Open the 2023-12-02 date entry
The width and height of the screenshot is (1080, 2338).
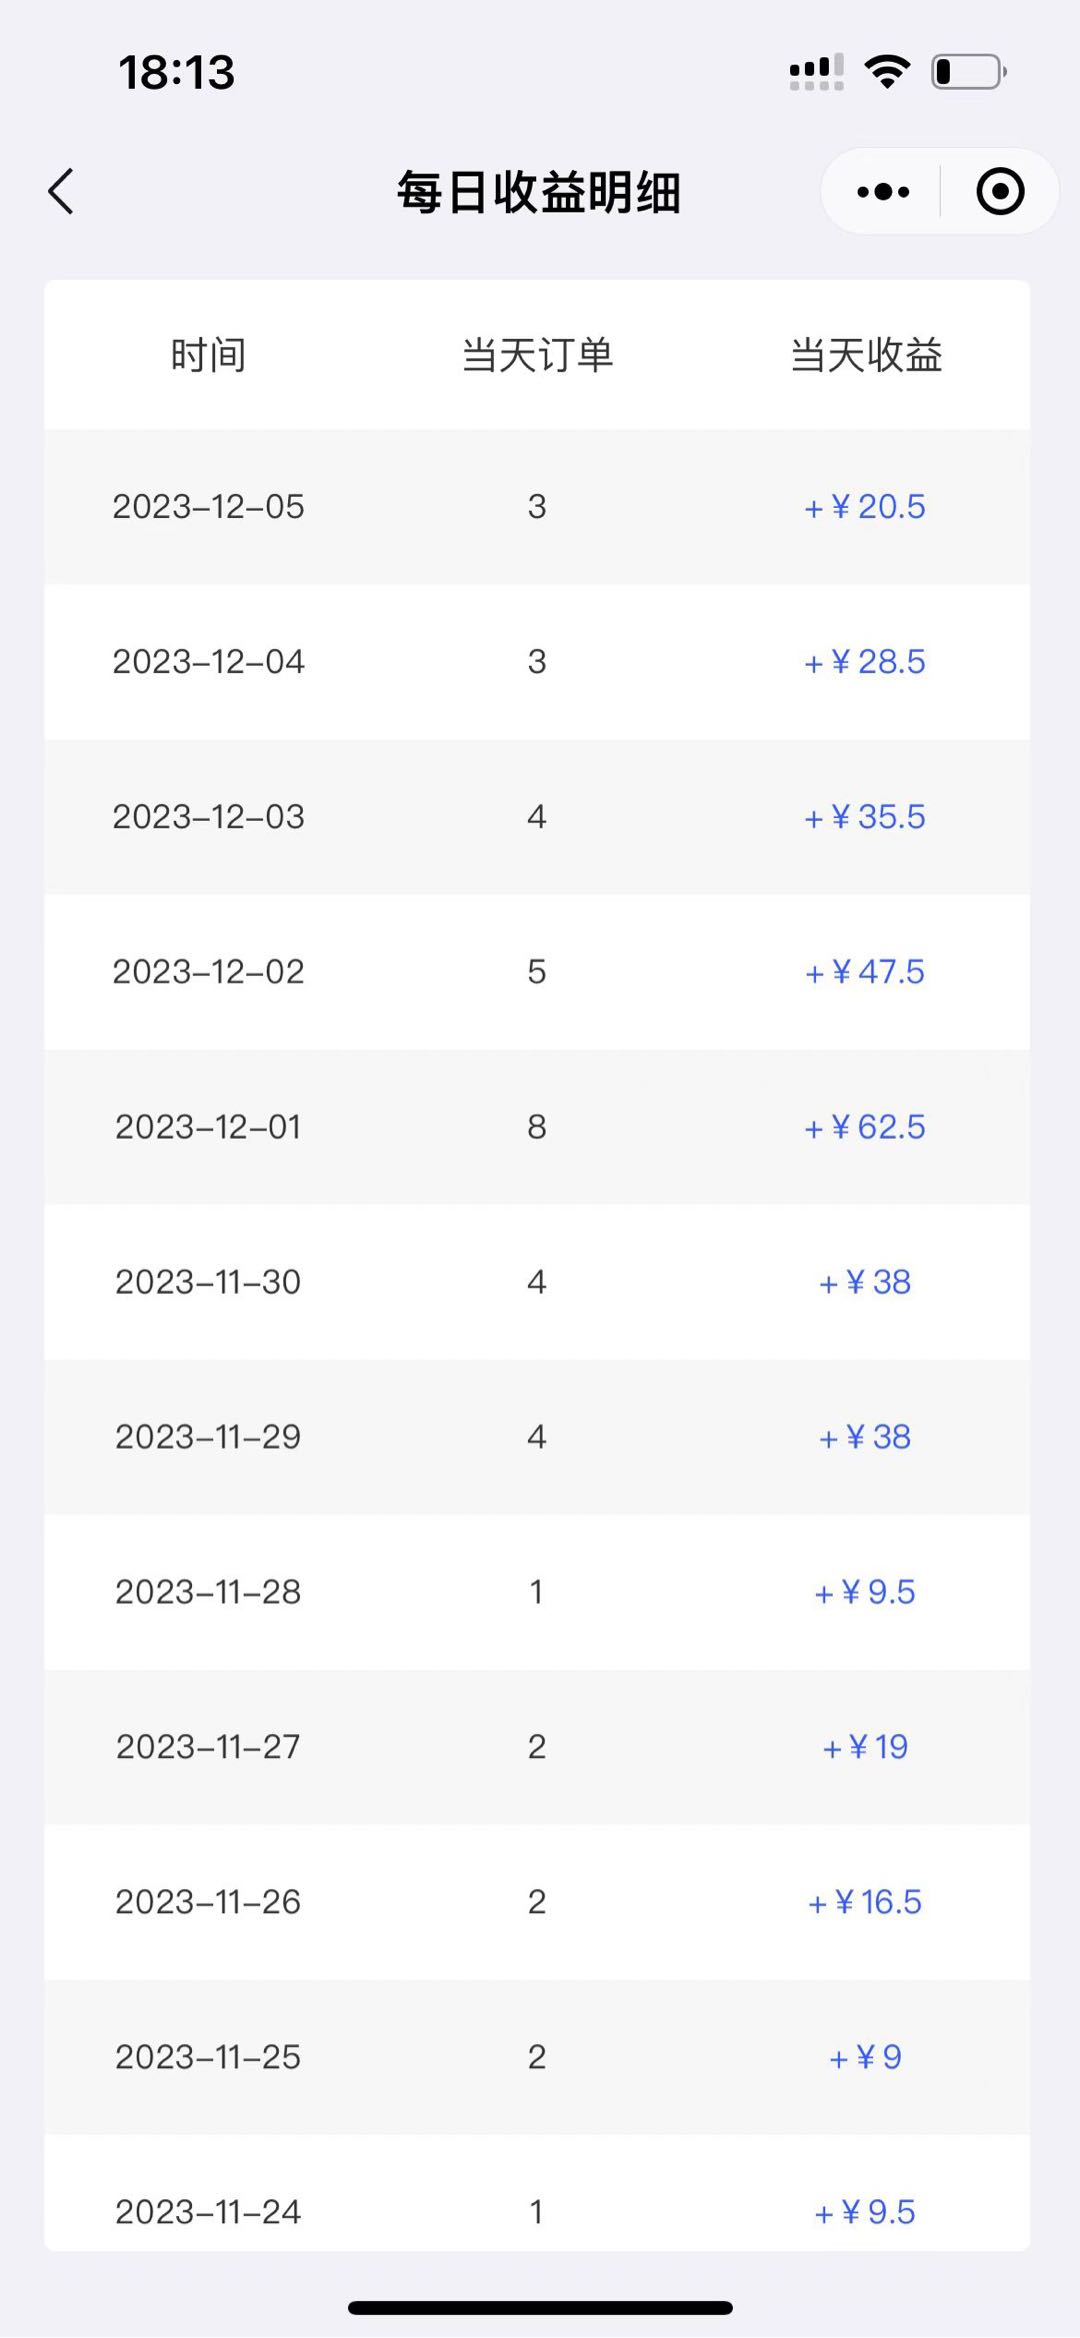coord(208,972)
